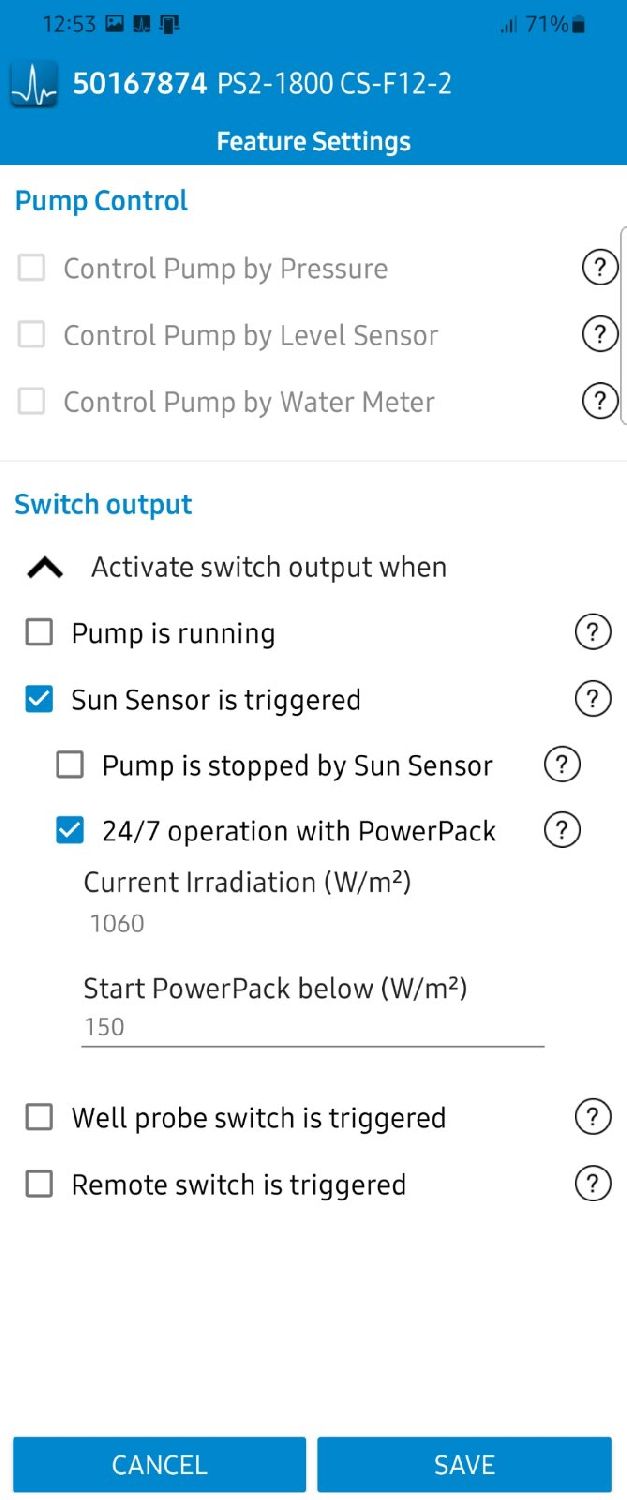Enable the Pump is running checkbox
Image resolution: width=627 pixels, height=1500 pixels.
(39, 633)
